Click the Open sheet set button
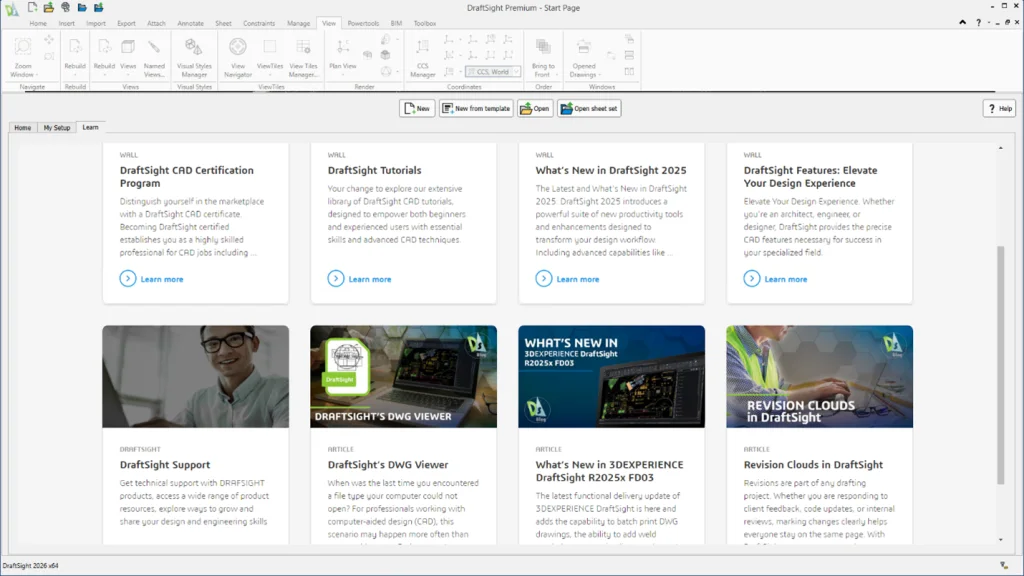The height and width of the screenshot is (576, 1024). [x=589, y=108]
